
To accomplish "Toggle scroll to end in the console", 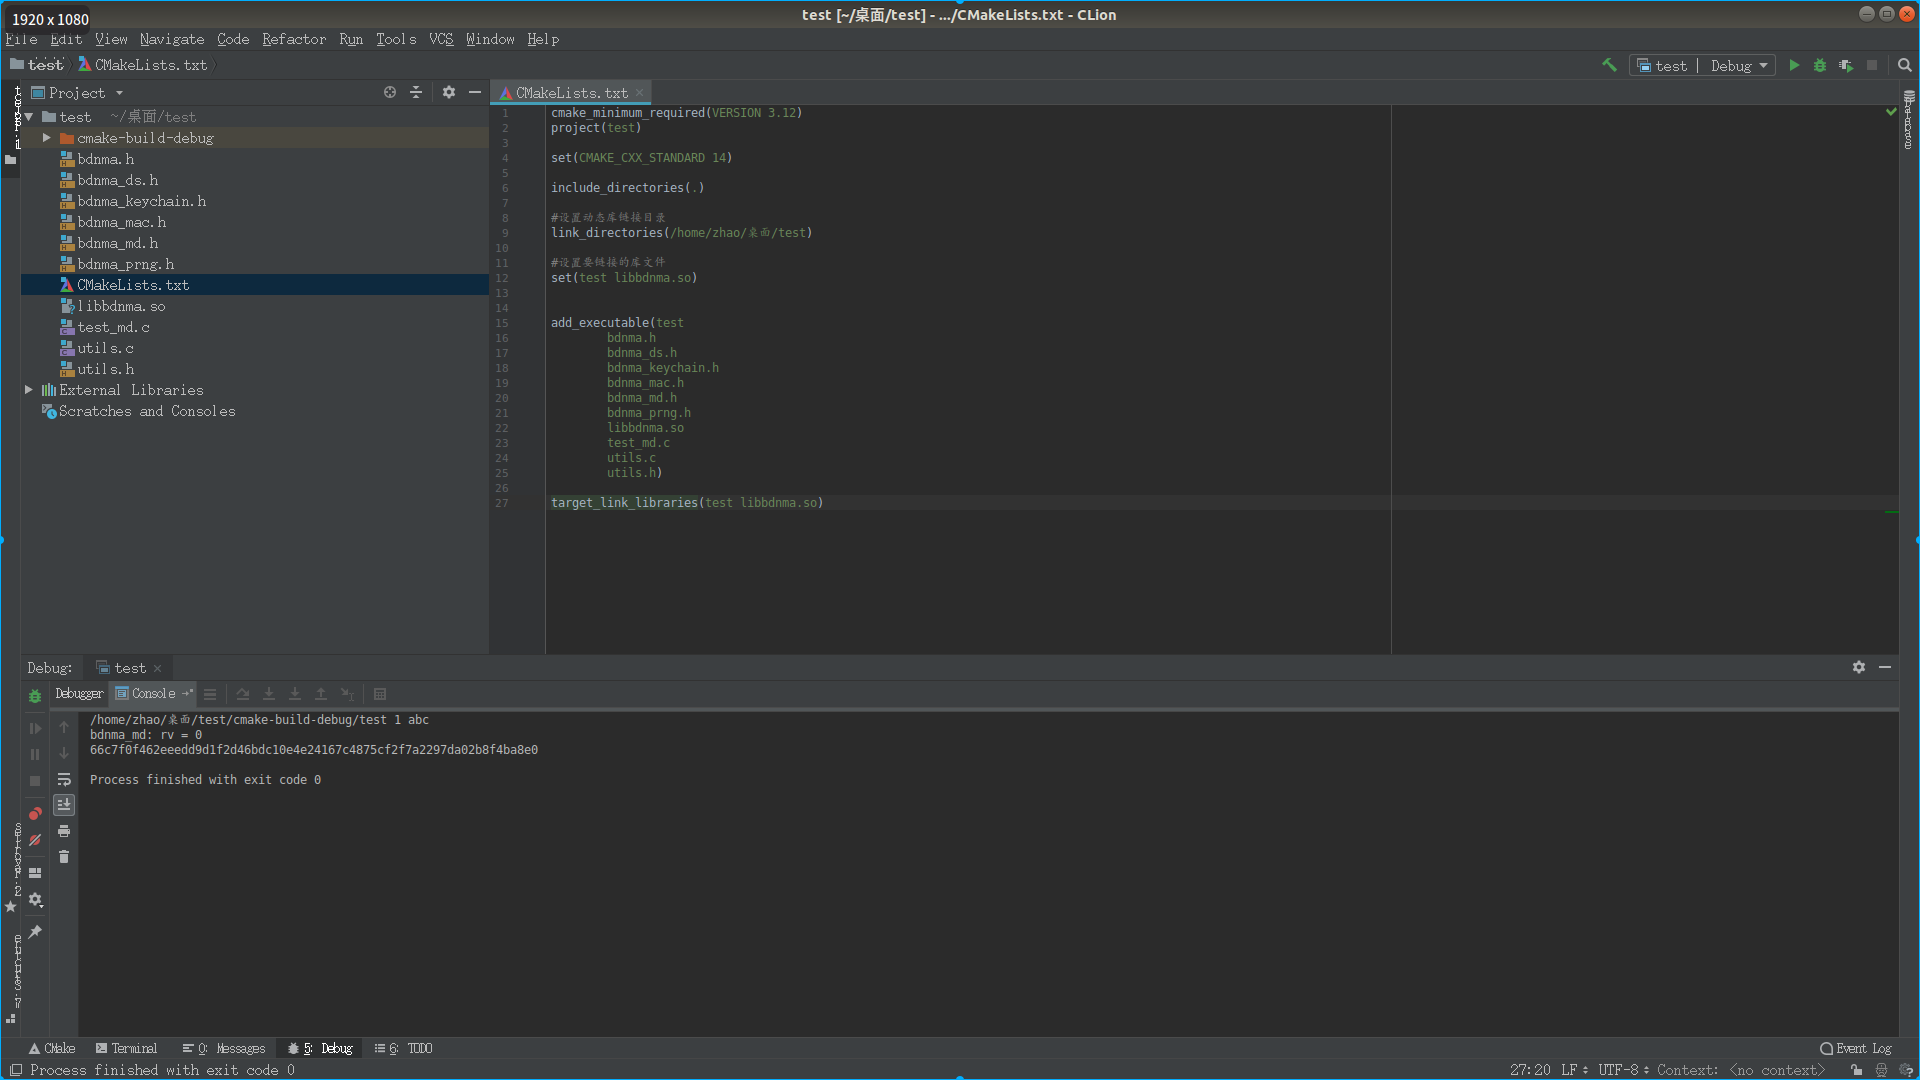I will tap(64, 805).
